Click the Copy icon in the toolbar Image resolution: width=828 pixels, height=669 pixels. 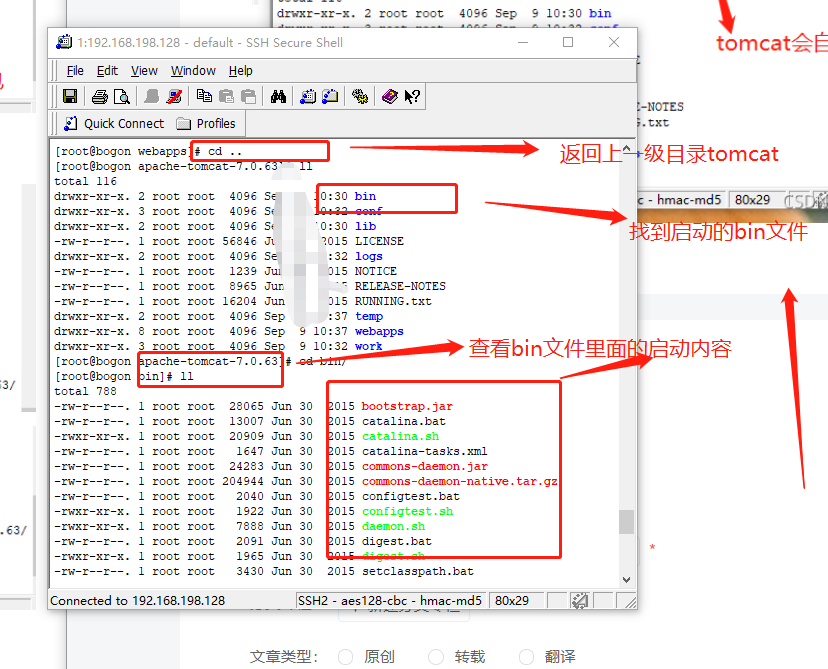[204, 96]
